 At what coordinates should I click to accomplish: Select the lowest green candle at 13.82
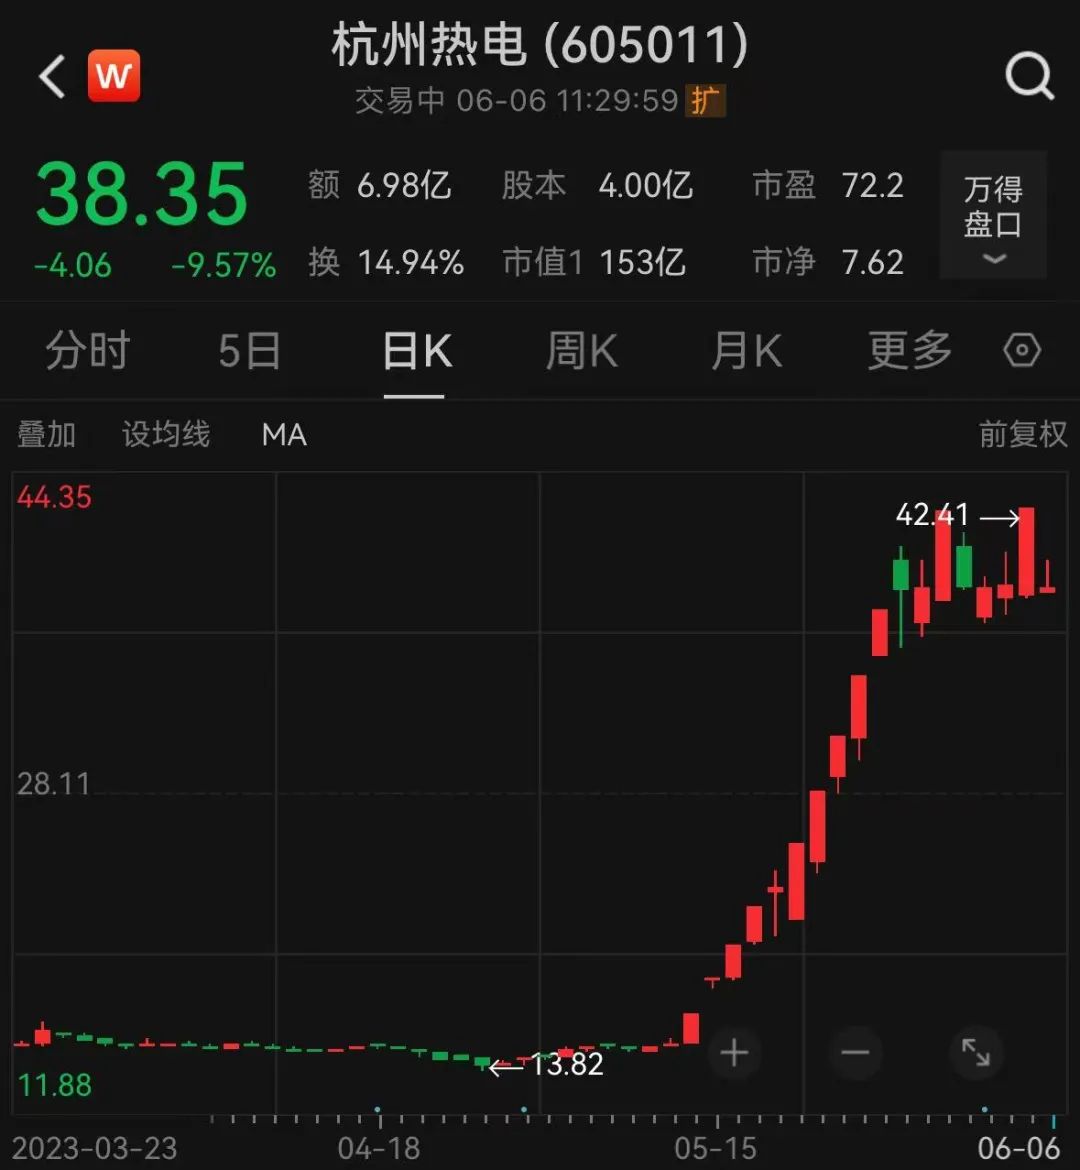click(483, 1063)
